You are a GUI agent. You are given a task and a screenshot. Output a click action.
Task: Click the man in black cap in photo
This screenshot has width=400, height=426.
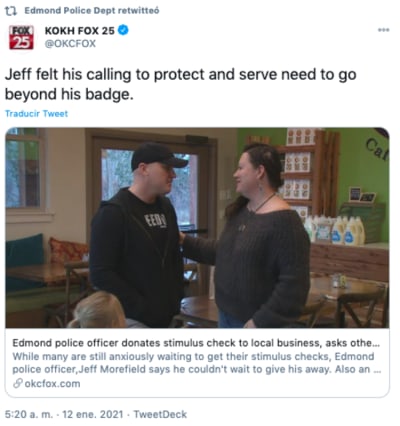click(x=138, y=235)
